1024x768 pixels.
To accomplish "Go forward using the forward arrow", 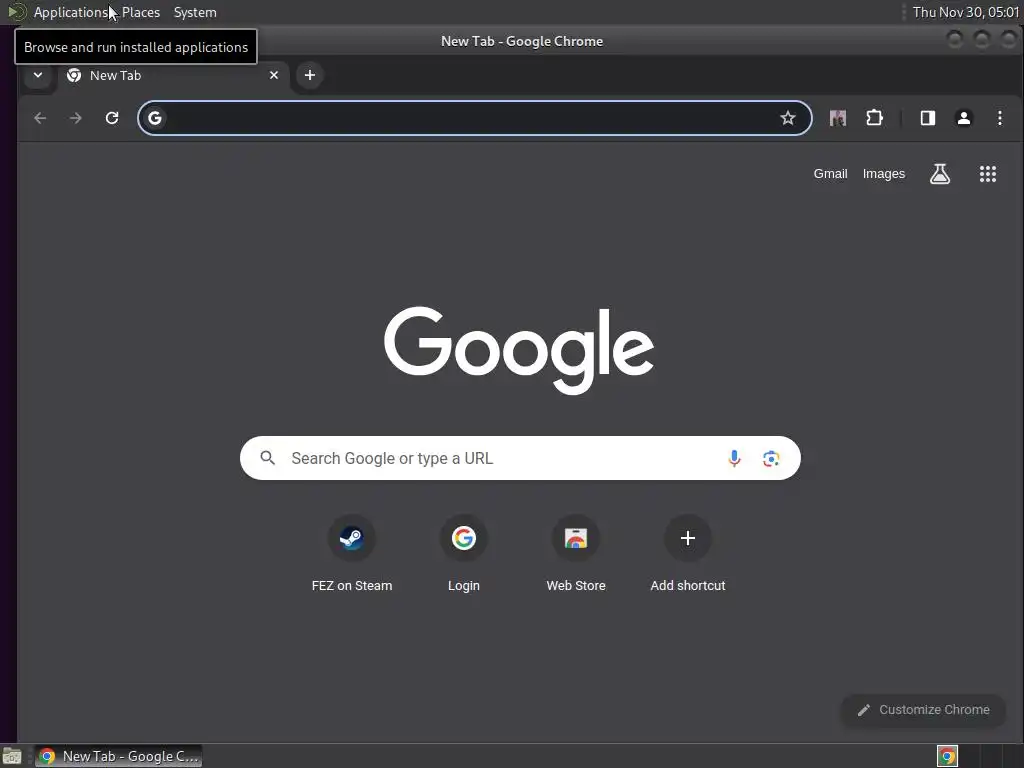I will click(76, 118).
